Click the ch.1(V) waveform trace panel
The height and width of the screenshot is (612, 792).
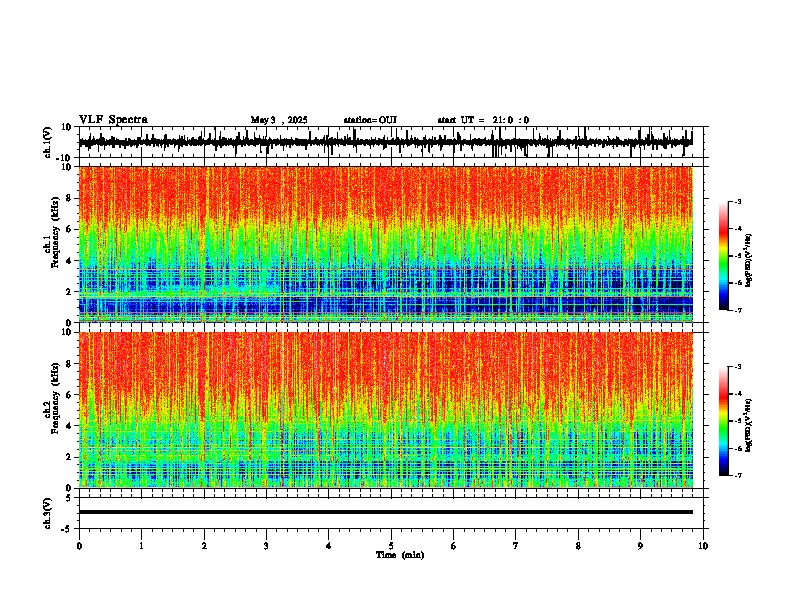393,142
